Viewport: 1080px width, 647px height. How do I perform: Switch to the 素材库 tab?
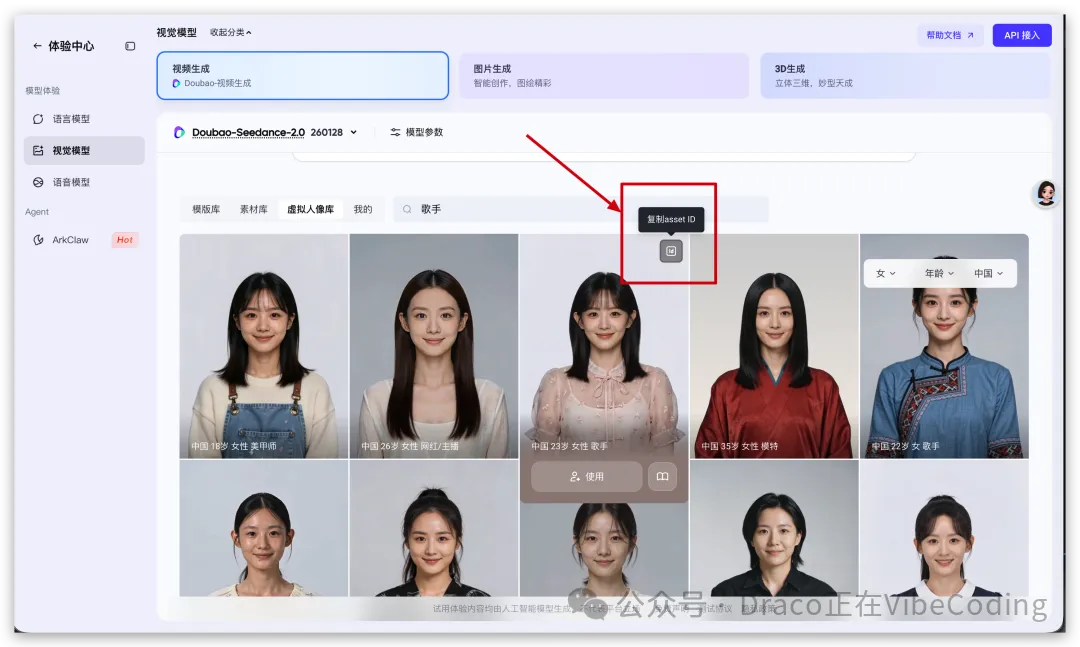click(x=253, y=209)
